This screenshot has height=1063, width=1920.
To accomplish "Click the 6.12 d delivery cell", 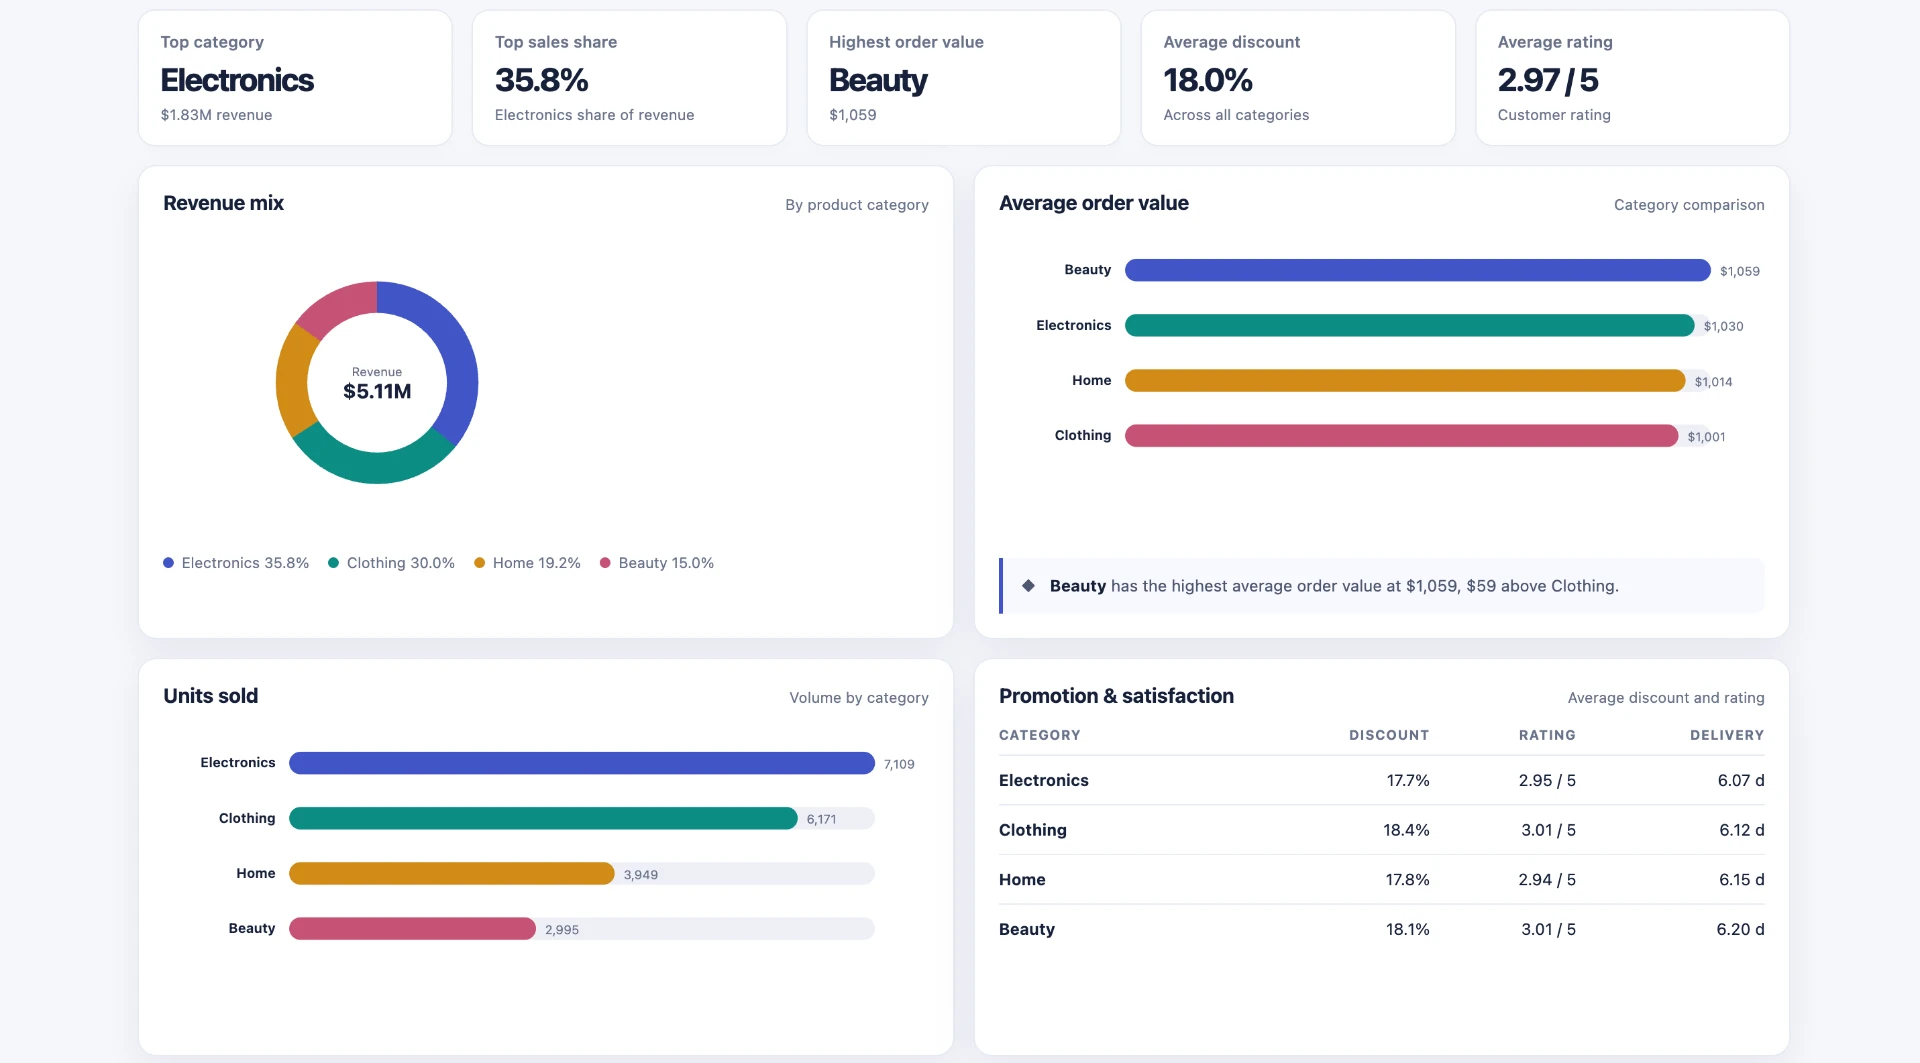I will point(1742,830).
